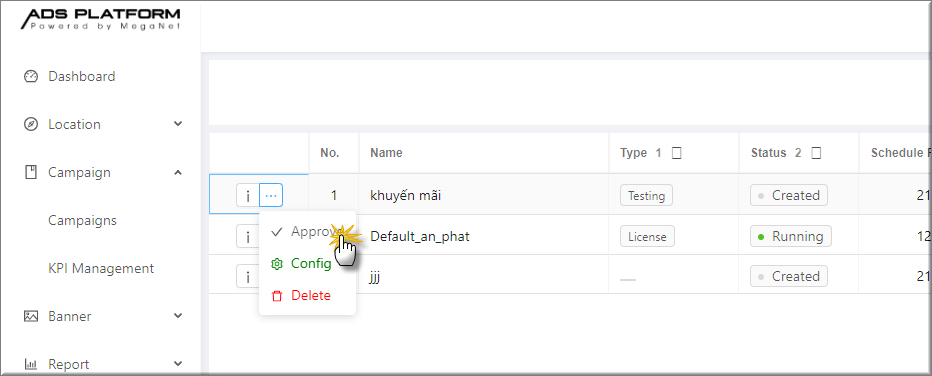Open info for khuyến mãi campaign

(248, 195)
